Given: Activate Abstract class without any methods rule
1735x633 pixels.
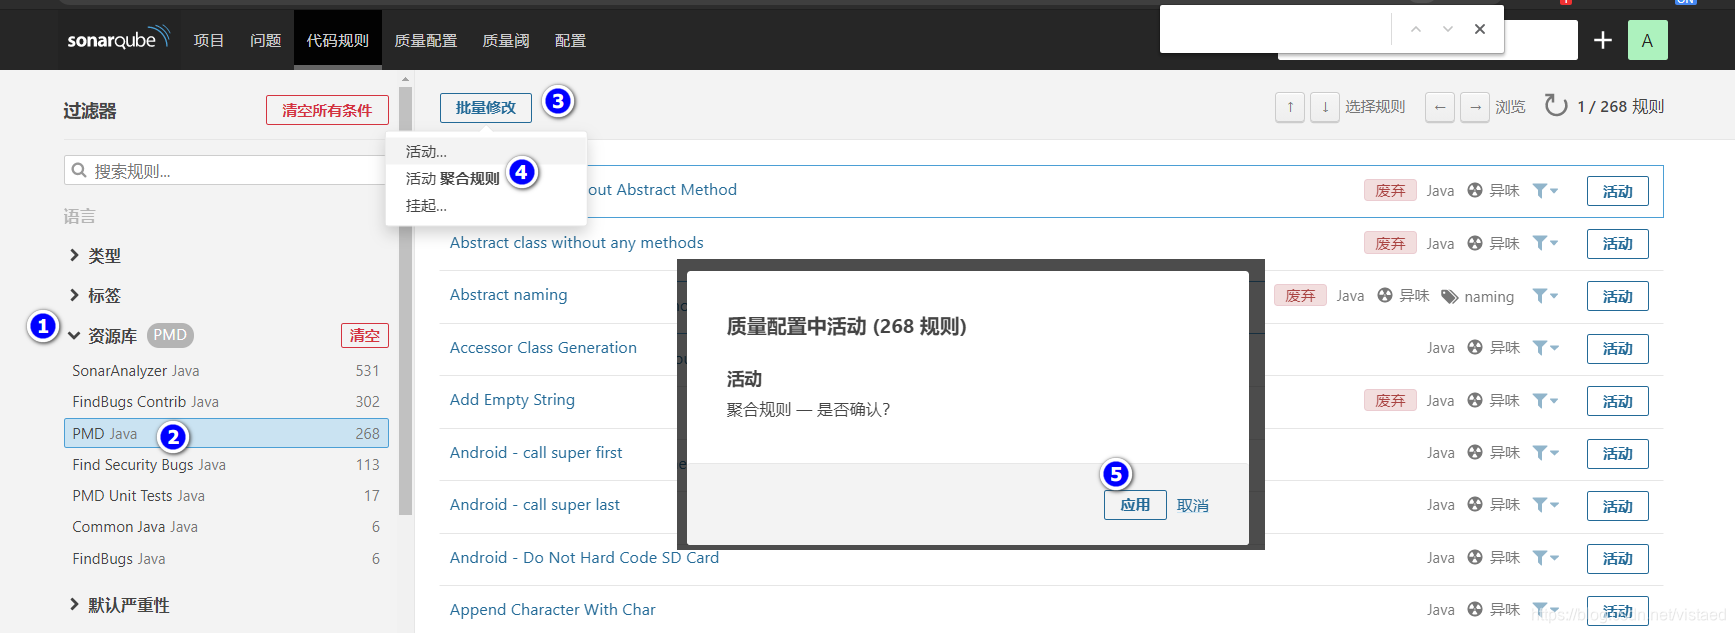Looking at the screenshot, I should click(1617, 244).
